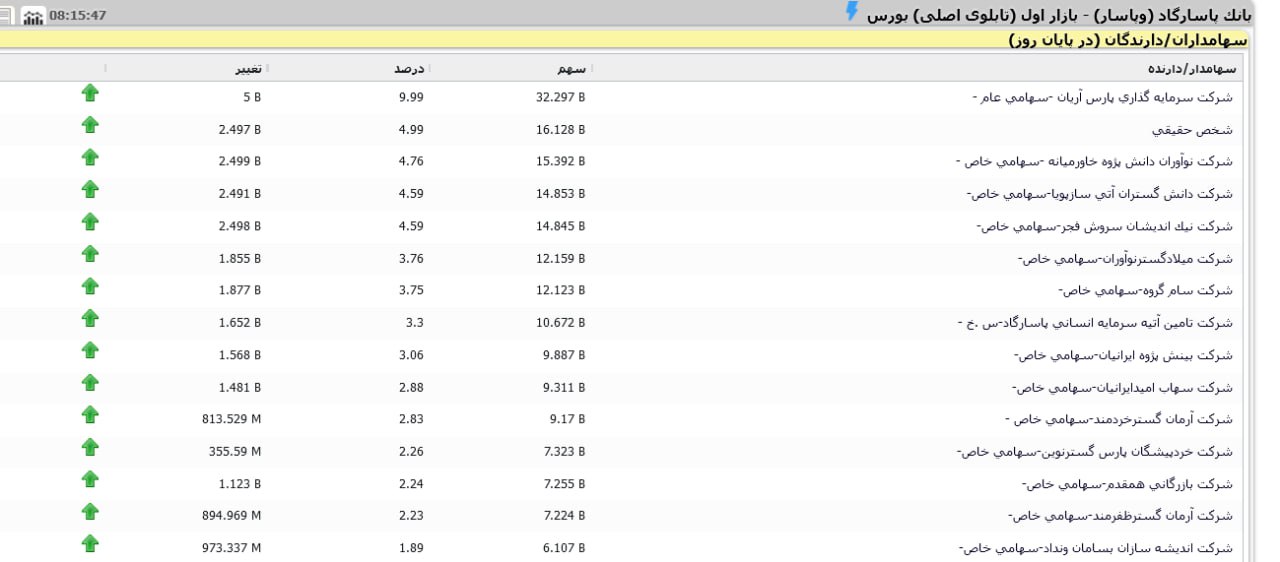This screenshot has height=562, width=1280.
Task: Click the green up arrow in the شخص حقیقی row
Action: 90,125
